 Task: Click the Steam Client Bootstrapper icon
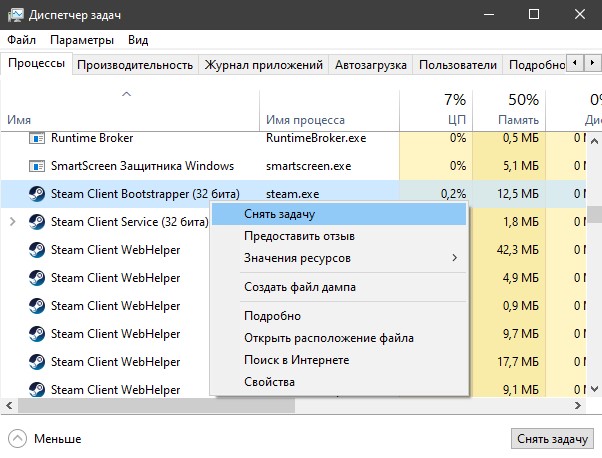click(x=37, y=194)
